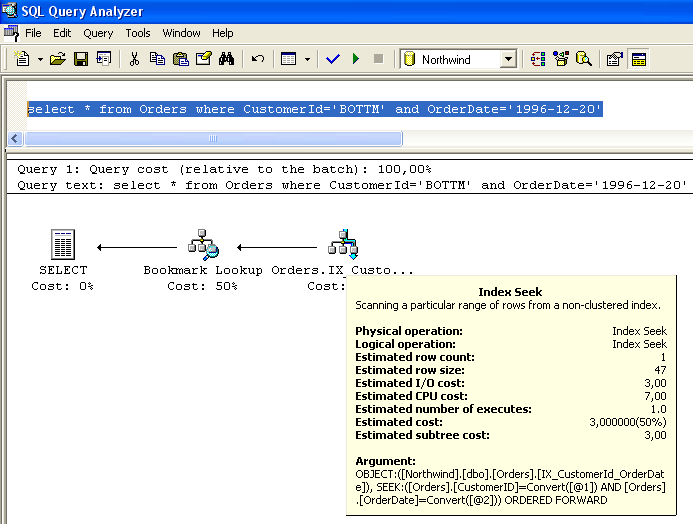Viewport: 693px width, 524px height.
Task: Expand the New Query dropdown arrow
Action: 39,59
